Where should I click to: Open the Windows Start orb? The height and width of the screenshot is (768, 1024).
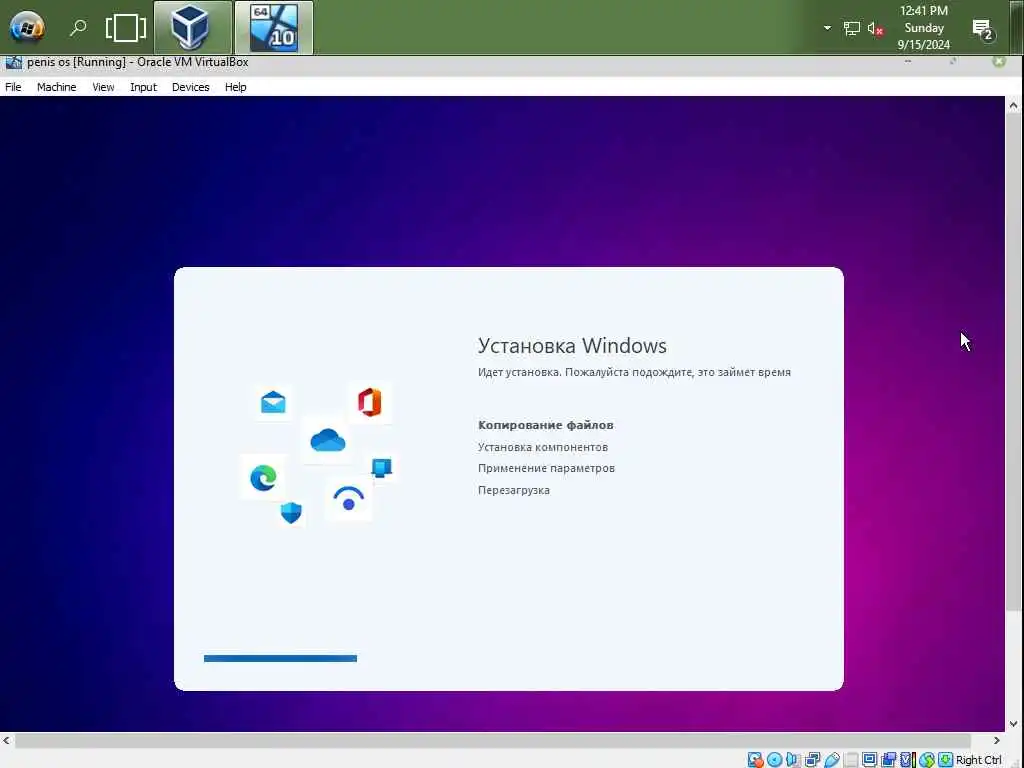[27, 27]
